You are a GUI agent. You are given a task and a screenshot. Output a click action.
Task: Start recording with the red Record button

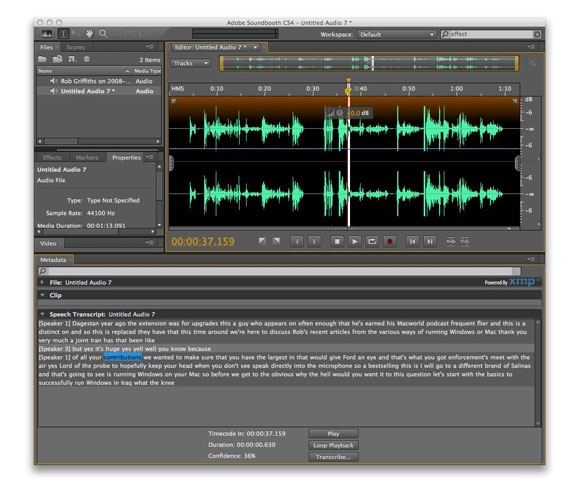(x=389, y=241)
